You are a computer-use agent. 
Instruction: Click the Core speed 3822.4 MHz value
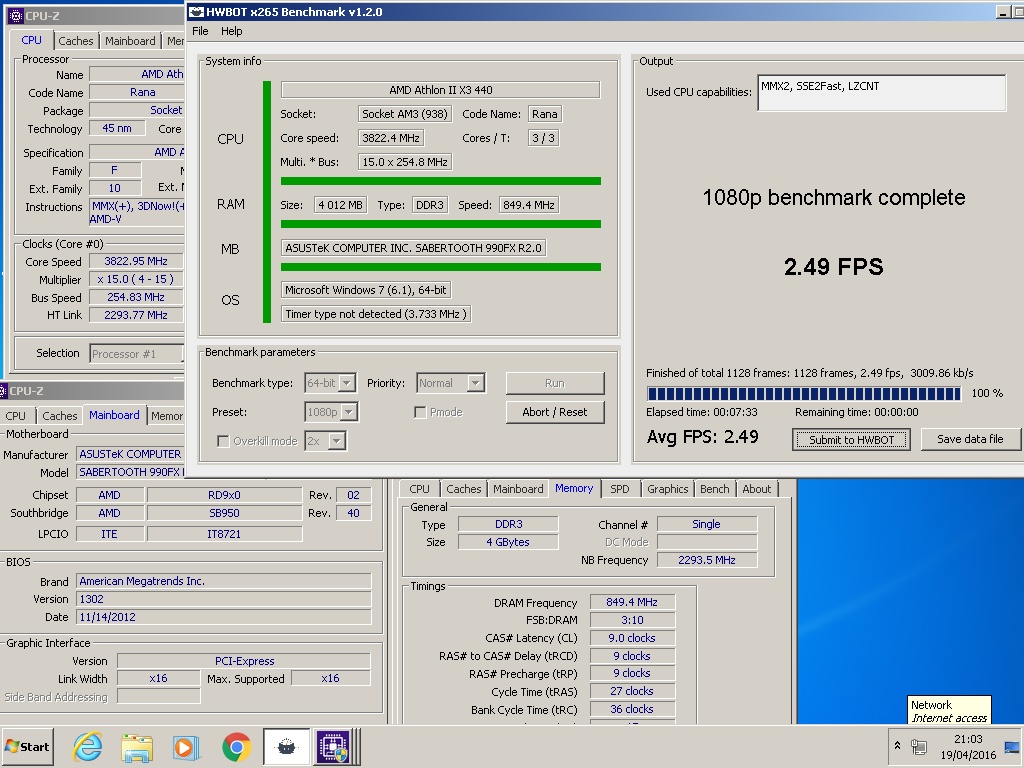pyautogui.click(x=391, y=138)
